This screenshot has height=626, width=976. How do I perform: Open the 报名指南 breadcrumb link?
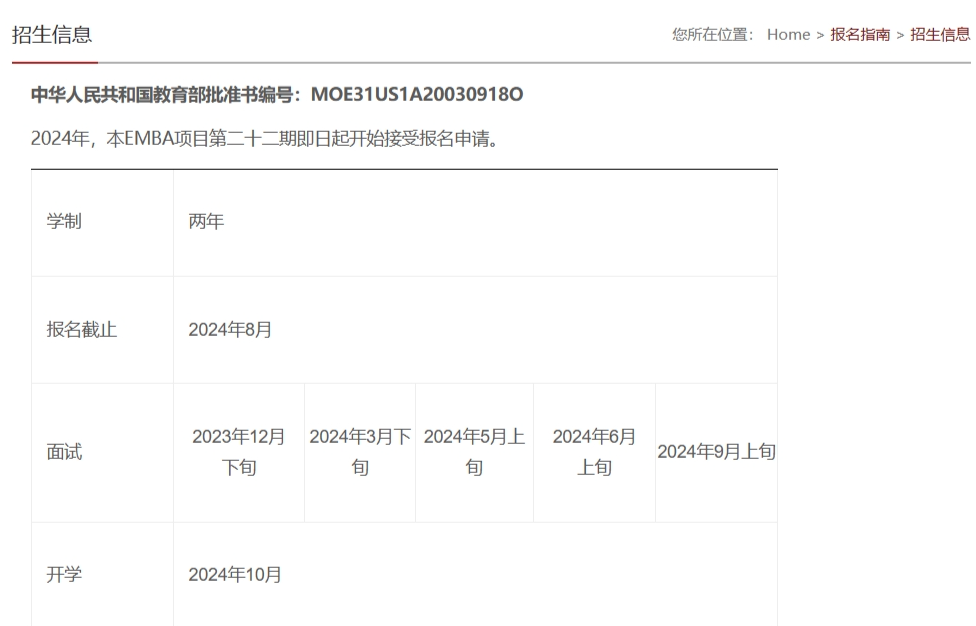click(860, 35)
